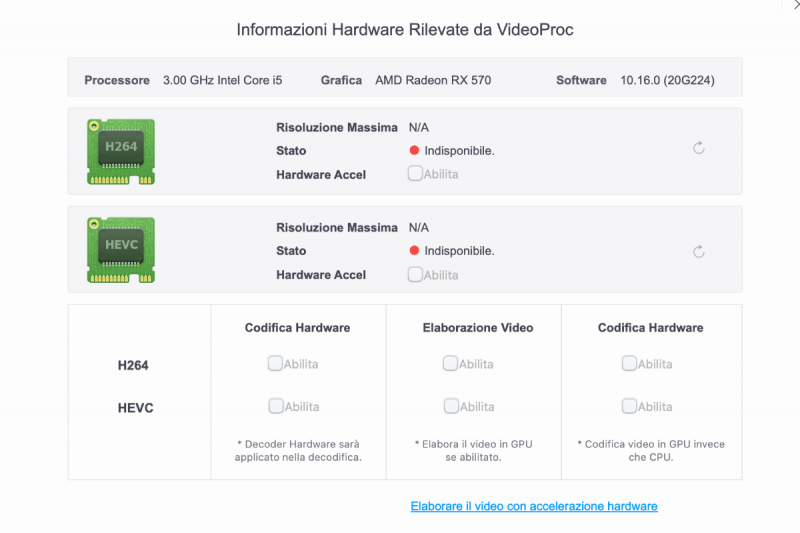Open 'Elaborare il video con accelerazione hardware' link

[x=534, y=506]
